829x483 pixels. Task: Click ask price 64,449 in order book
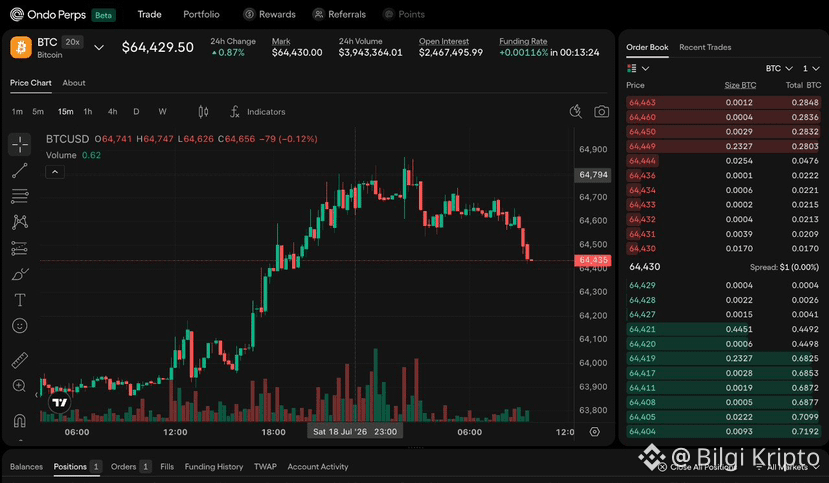pos(642,146)
